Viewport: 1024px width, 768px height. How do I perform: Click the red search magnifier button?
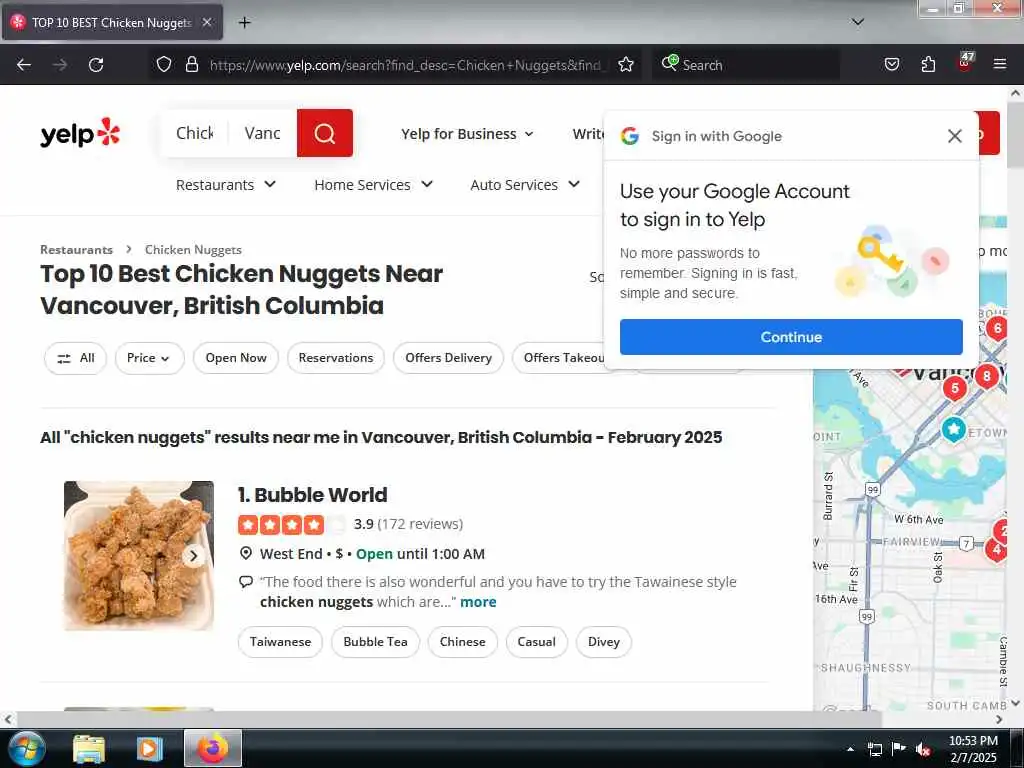tap(325, 133)
